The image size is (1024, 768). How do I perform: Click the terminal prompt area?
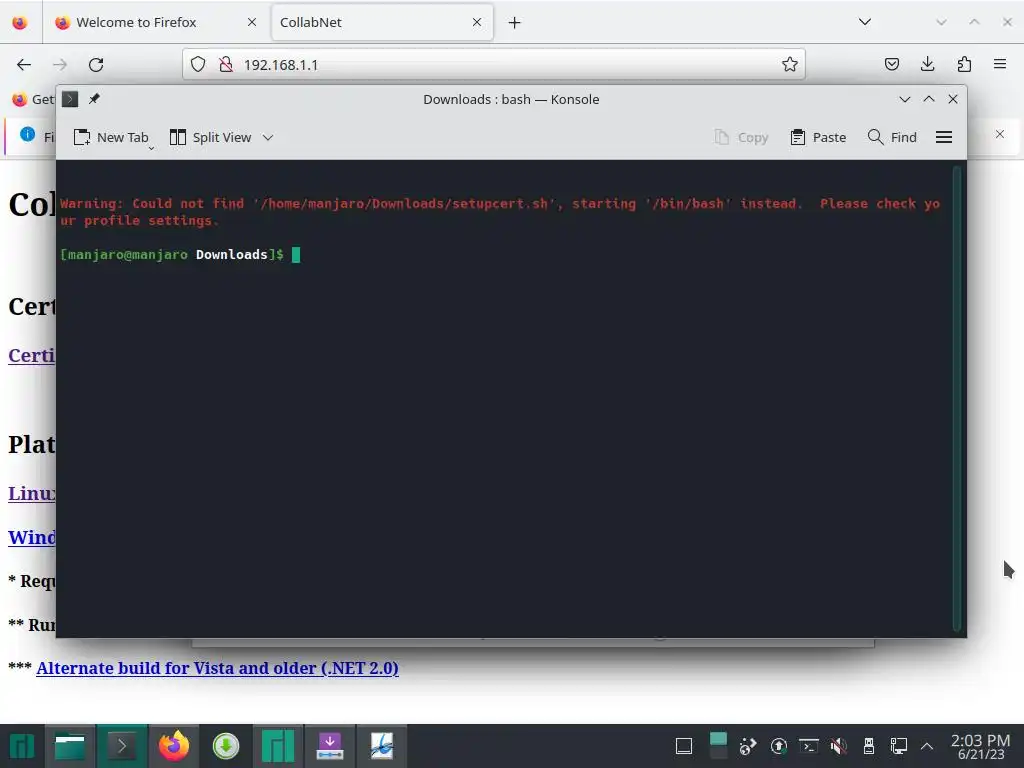[x=180, y=255]
